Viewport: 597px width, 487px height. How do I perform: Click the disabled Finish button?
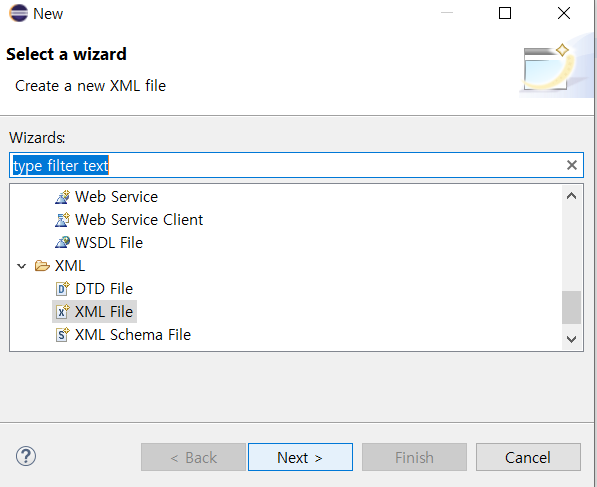(x=414, y=457)
